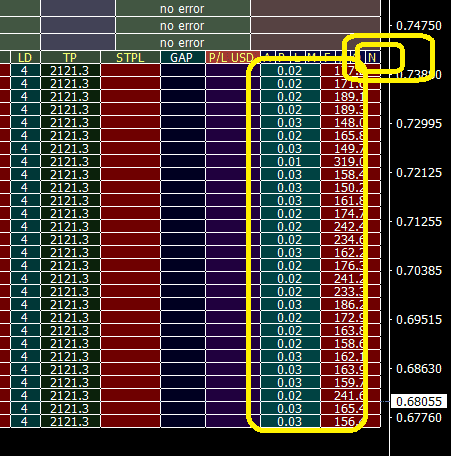Click 0.03 cell in the 165.4 row

290,409
